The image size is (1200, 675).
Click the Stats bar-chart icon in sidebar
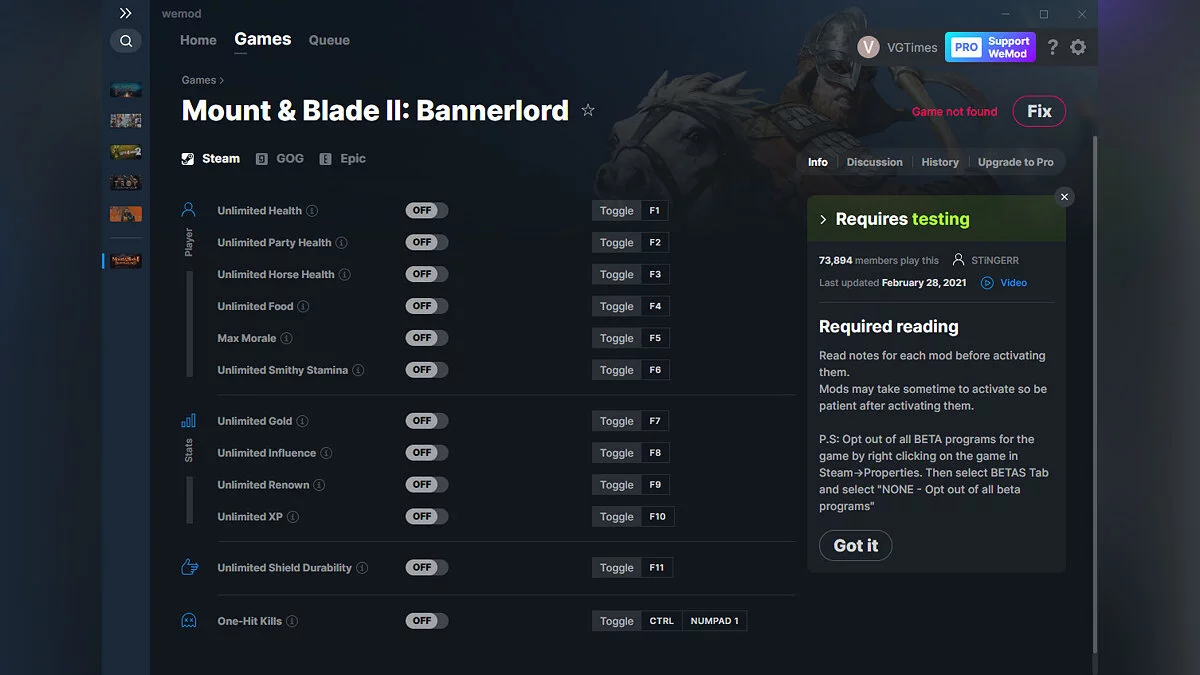tap(188, 420)
